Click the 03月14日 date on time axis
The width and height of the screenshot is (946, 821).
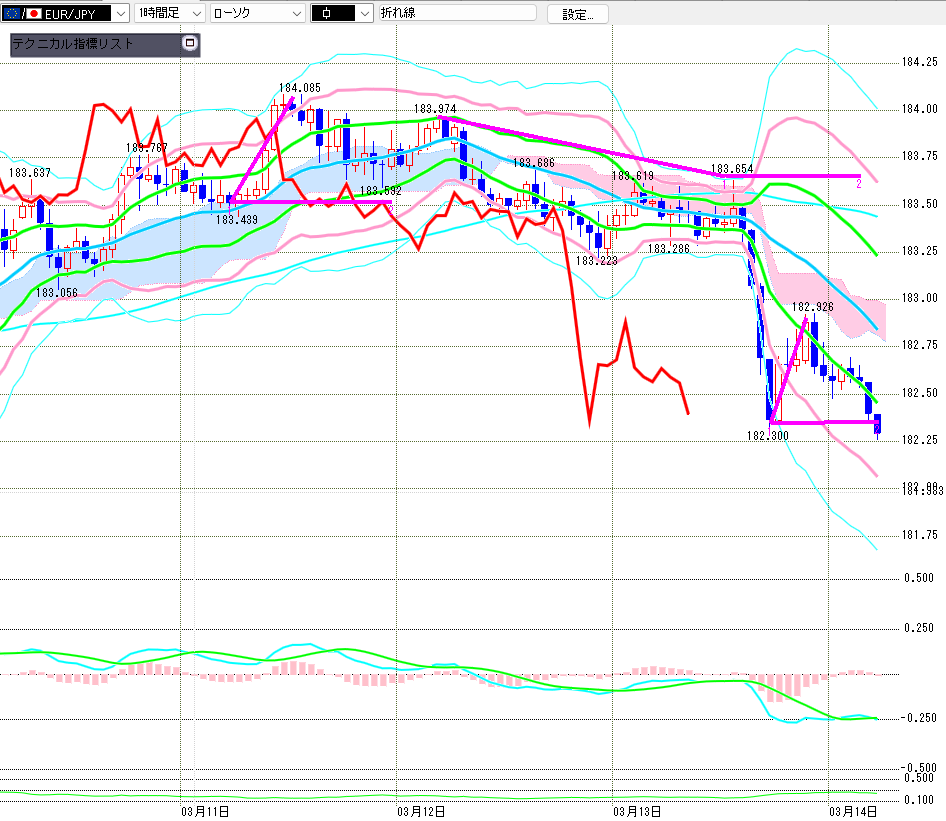click(853, 810)
